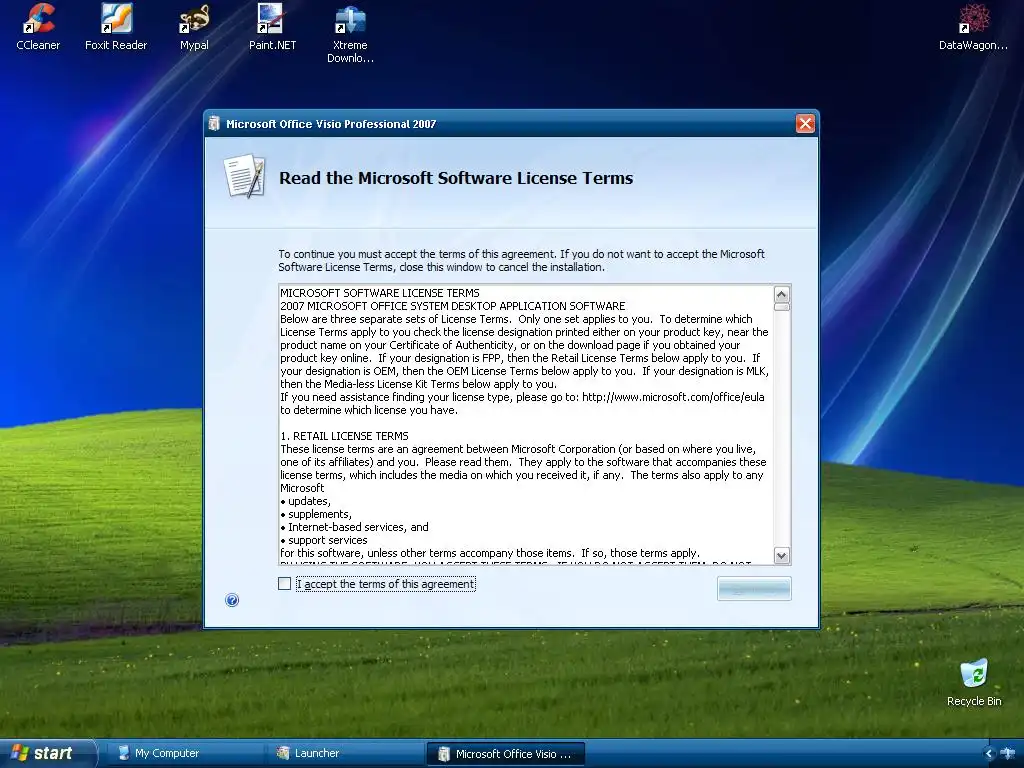The height and width of the screenshot is (768, 1024).
Task: Click the disabled Continue button
Action: (x=754, y=588)
